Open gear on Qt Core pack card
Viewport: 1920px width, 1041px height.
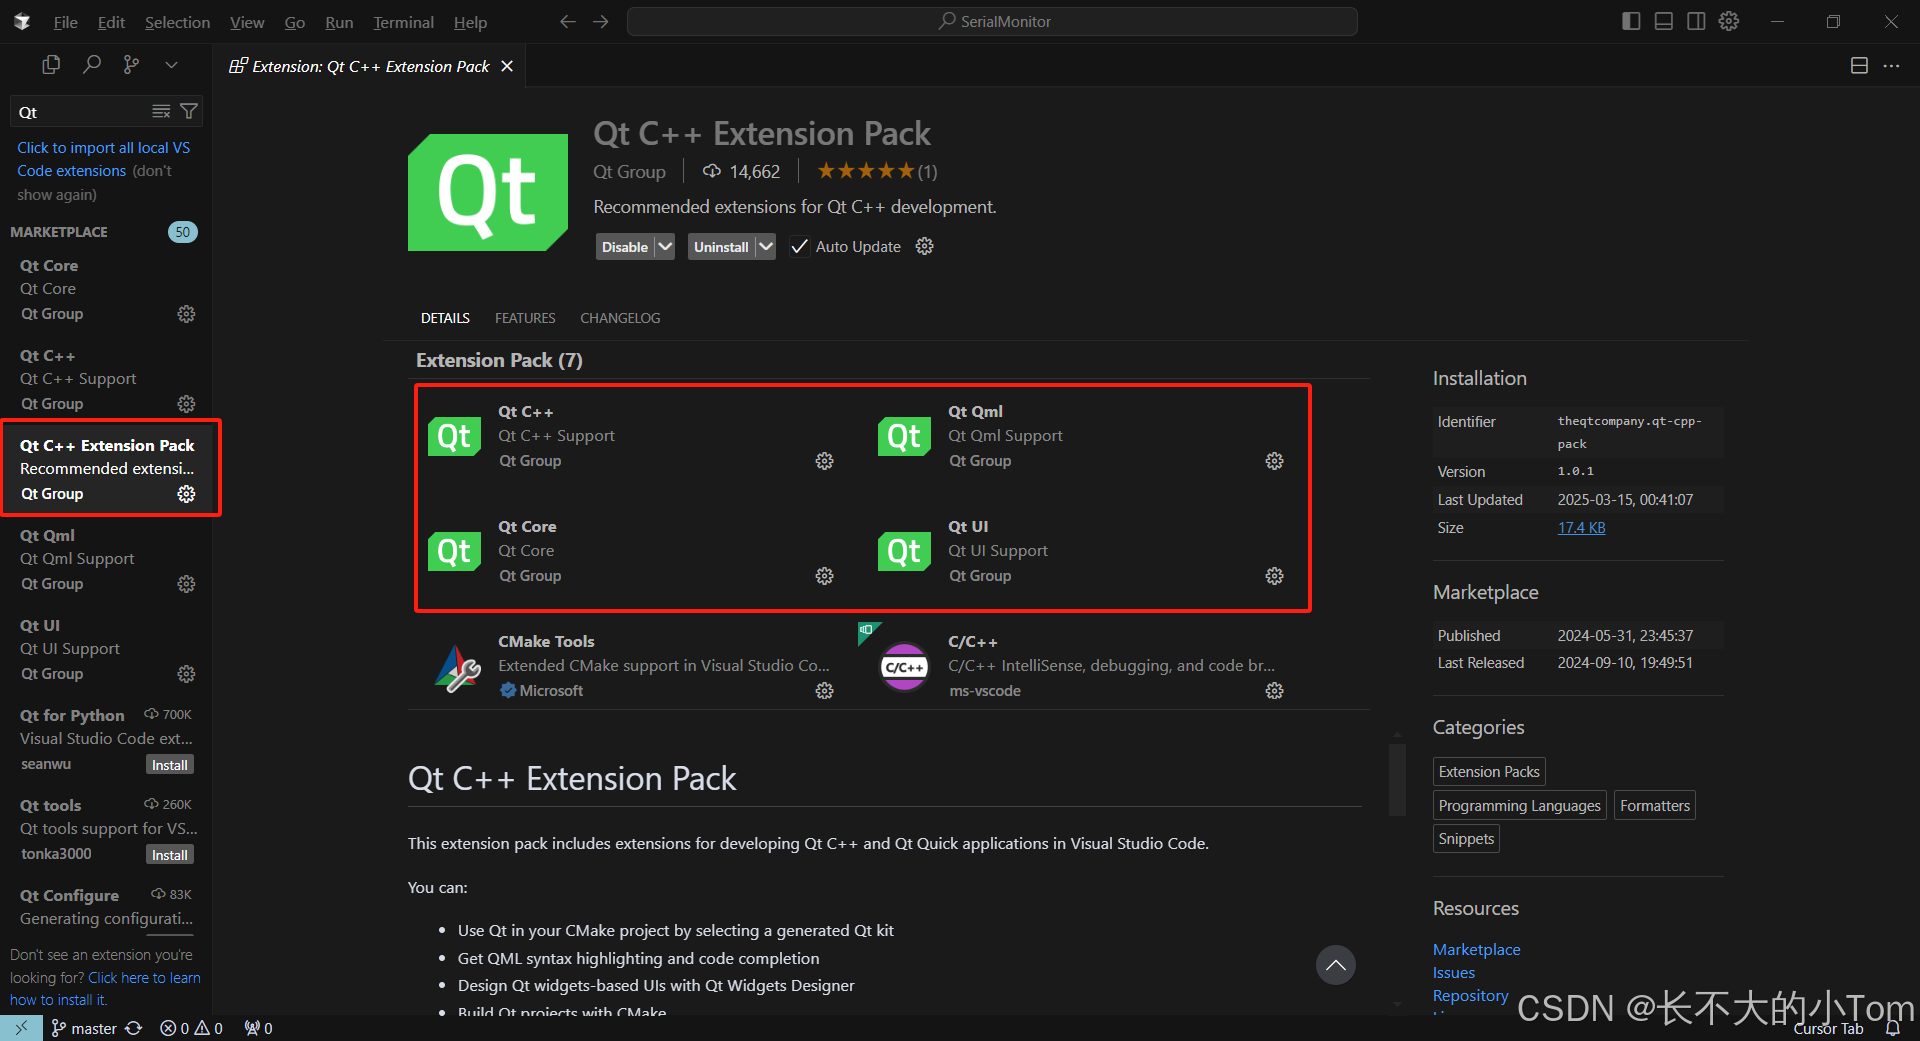824,576
